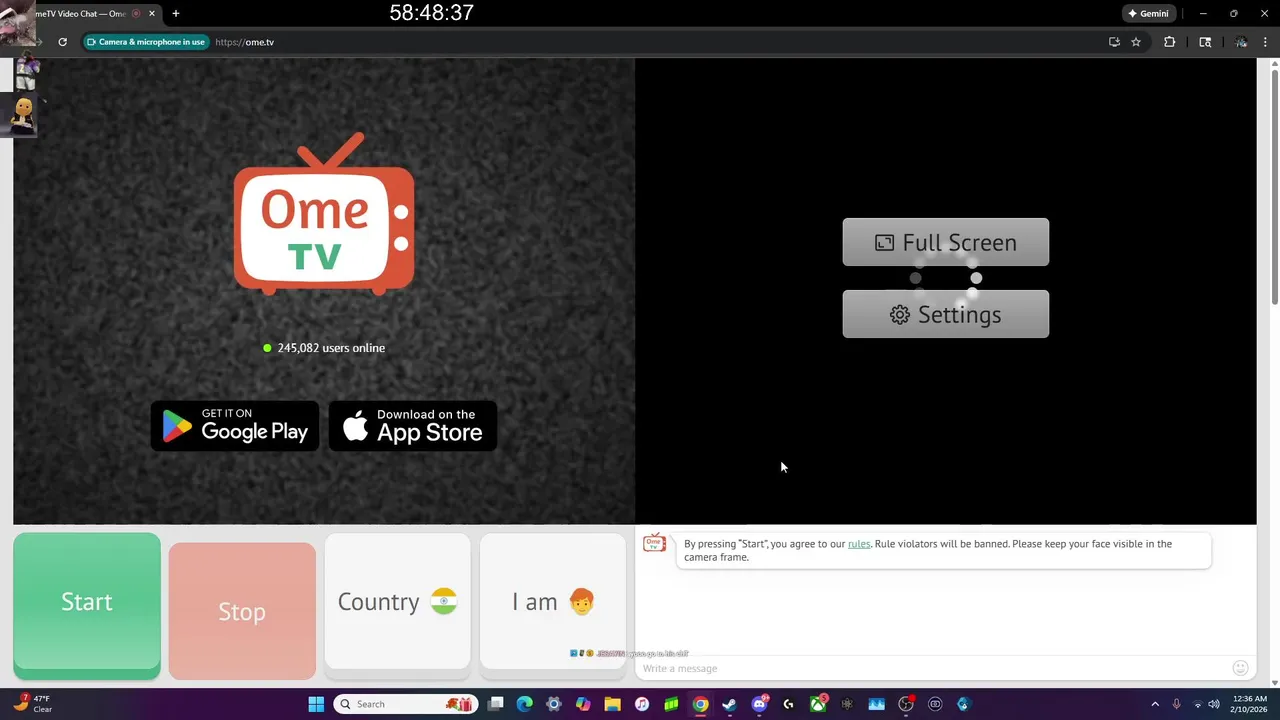Open File Explorer from the taskbar

pos(613,704)
